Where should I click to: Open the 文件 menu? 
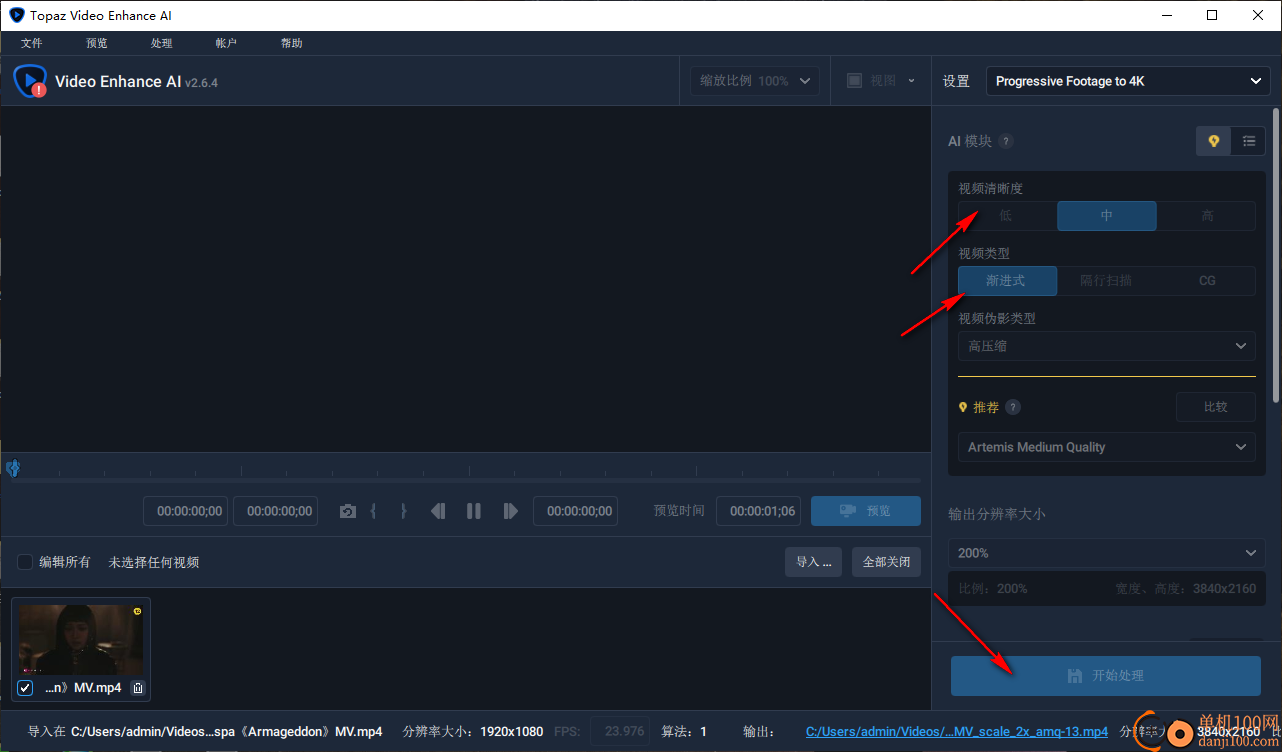click(32, 43)
